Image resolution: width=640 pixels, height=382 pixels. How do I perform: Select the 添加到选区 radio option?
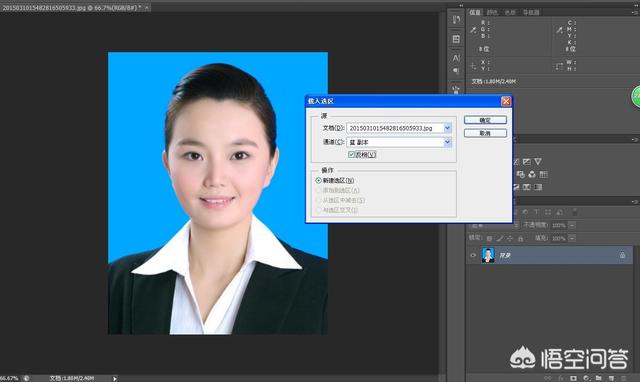[318, 190]
